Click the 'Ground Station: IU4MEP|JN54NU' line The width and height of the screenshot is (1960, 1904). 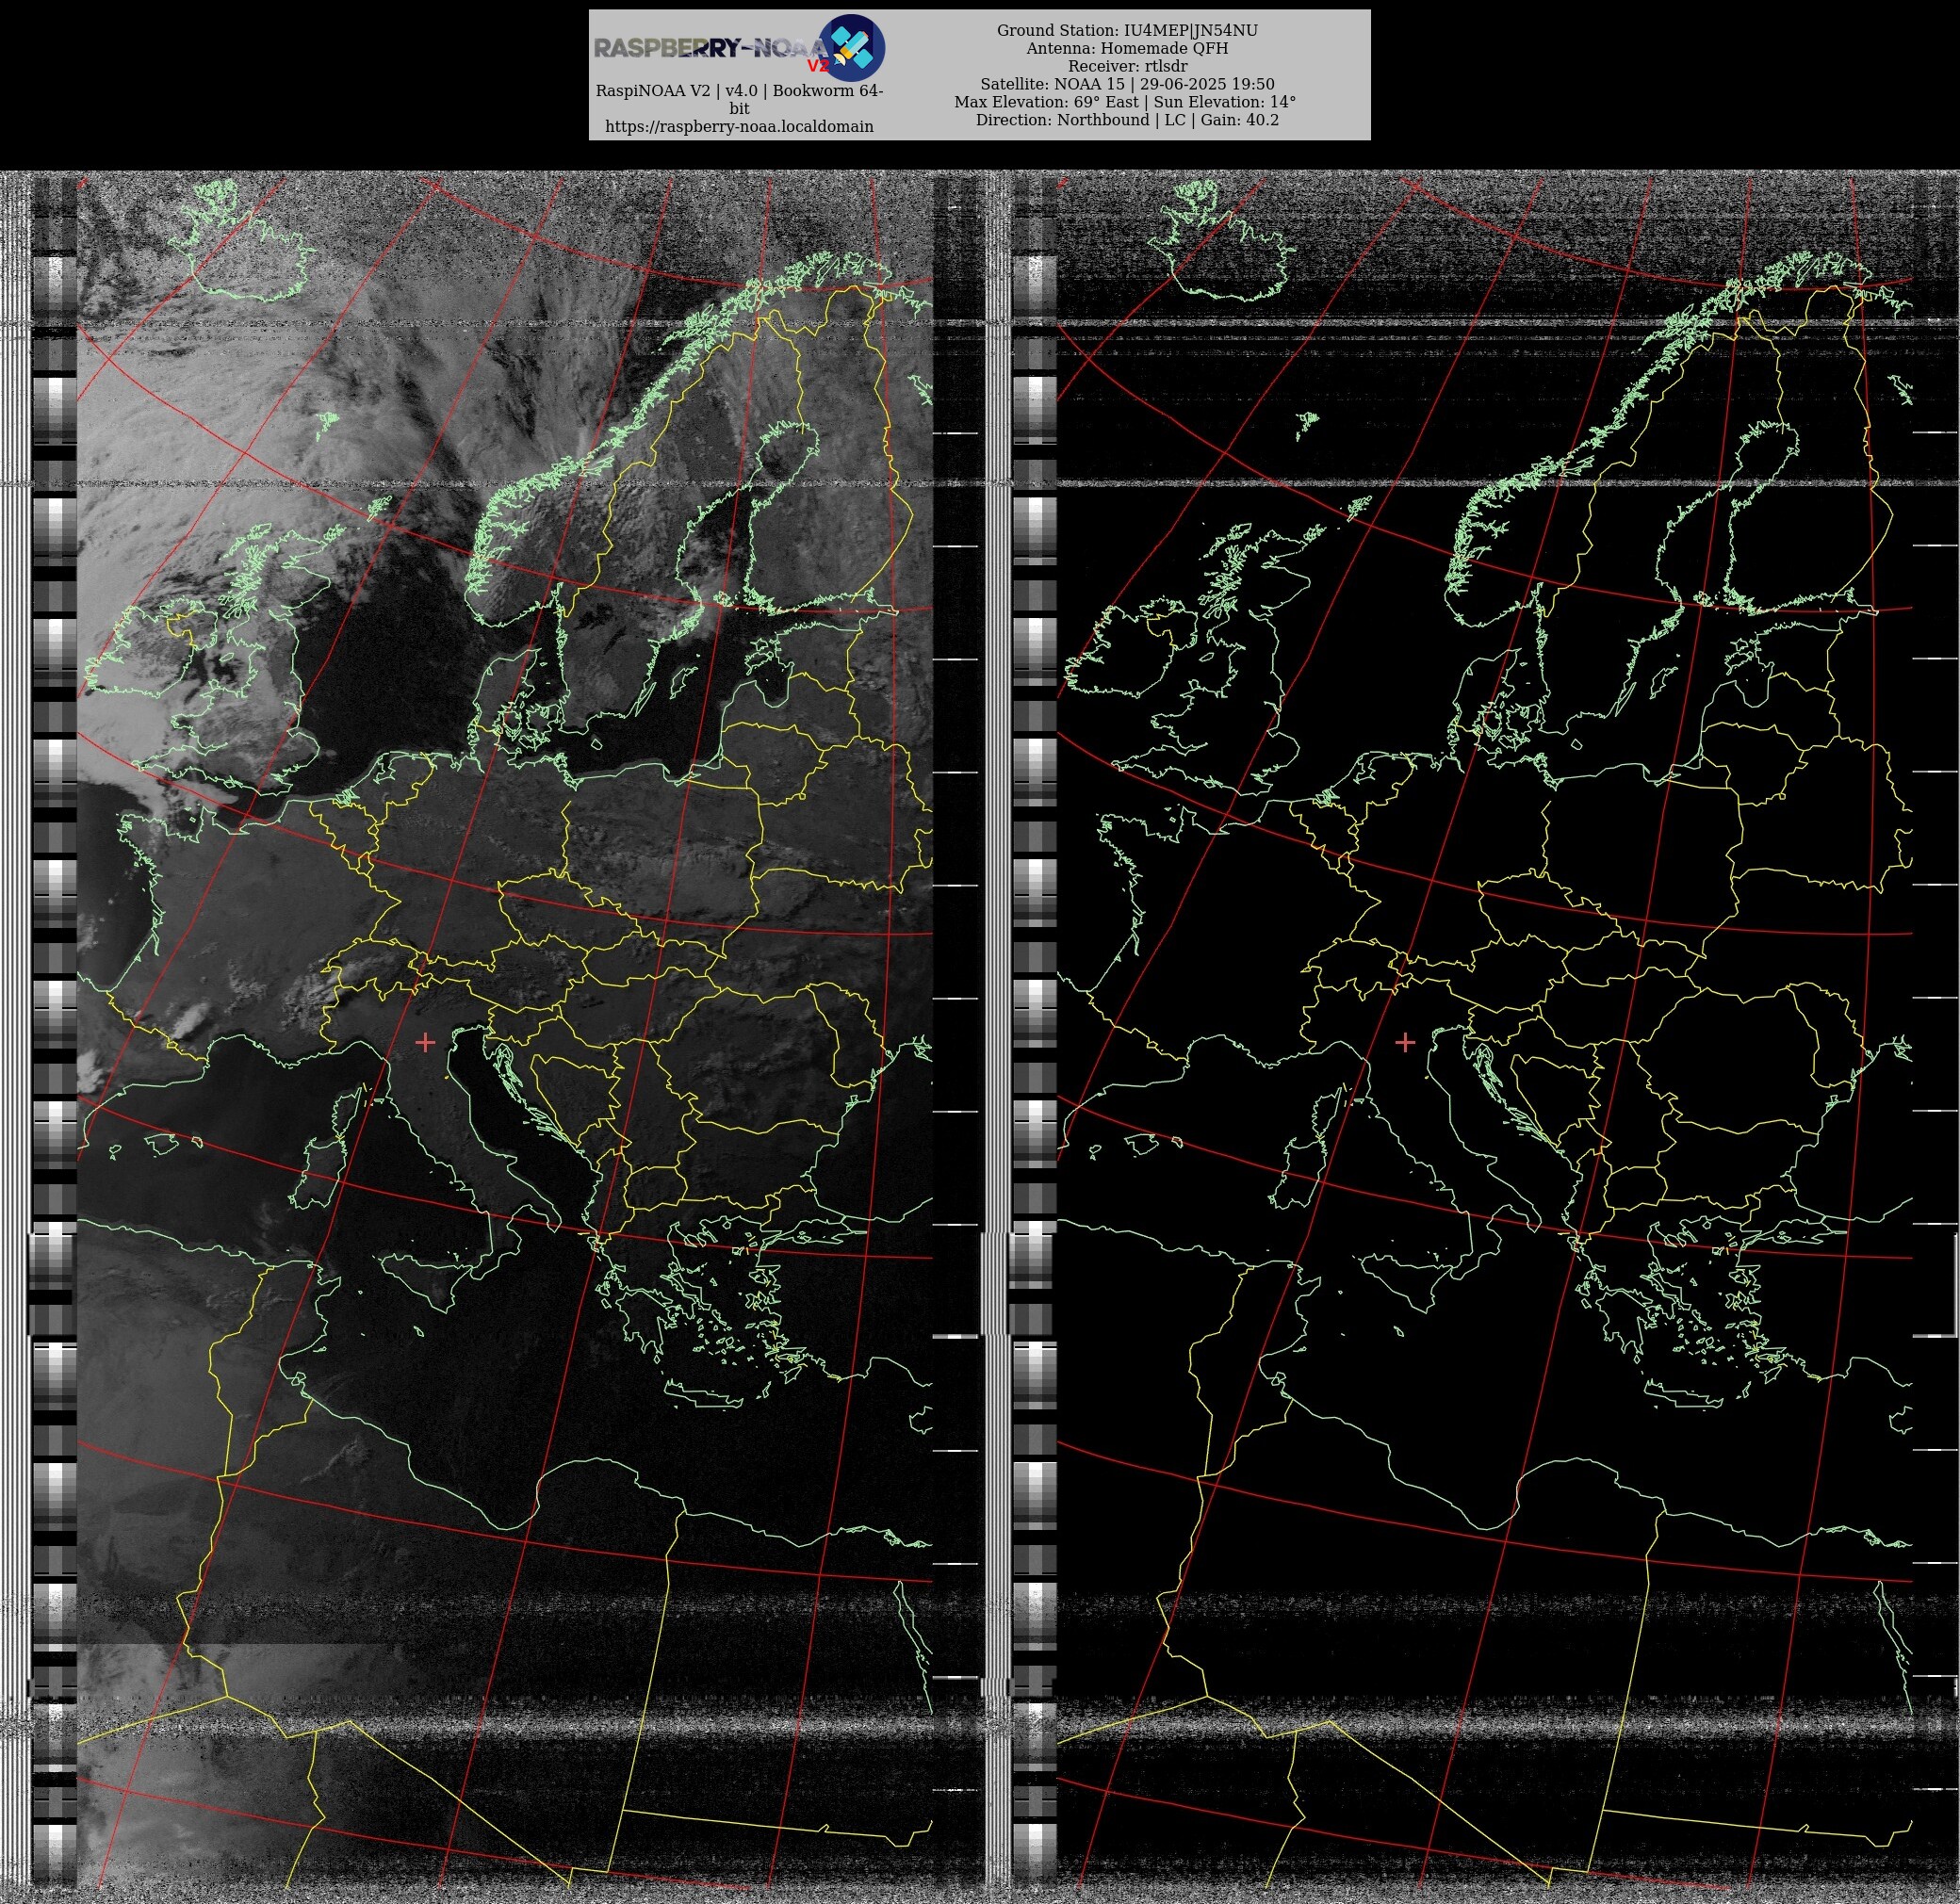(x=1127, y=30)
